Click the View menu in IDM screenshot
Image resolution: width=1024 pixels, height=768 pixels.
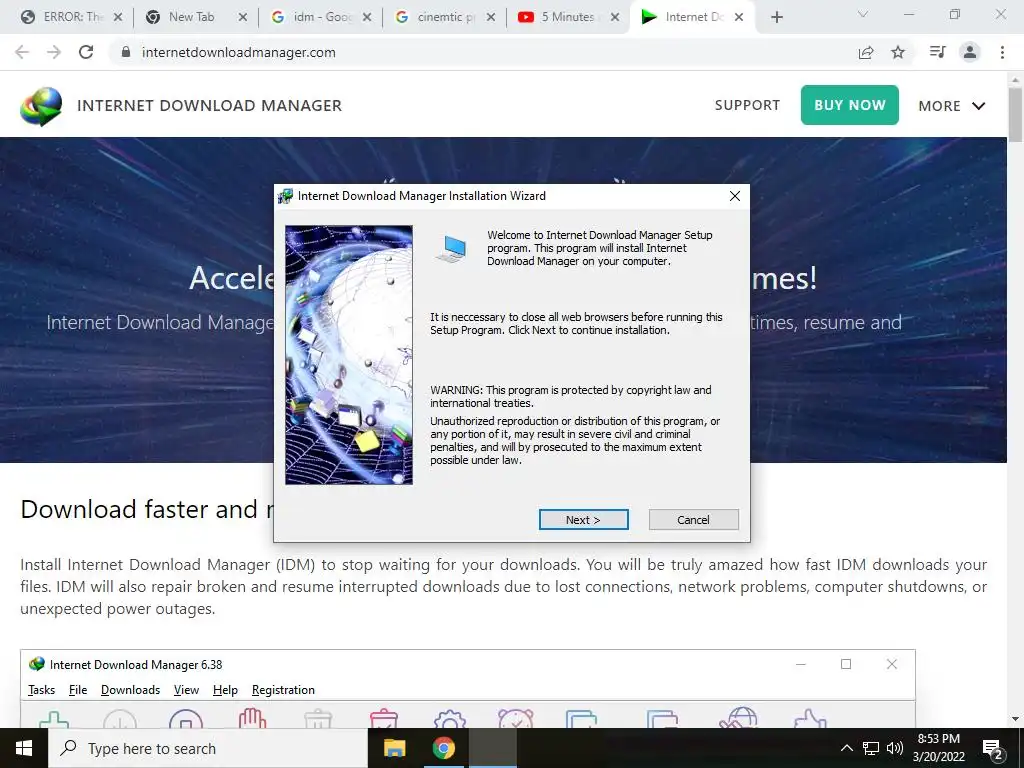pyautogui.click(x=186, y=690)
